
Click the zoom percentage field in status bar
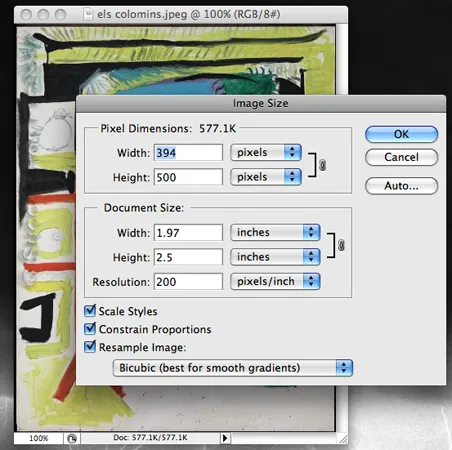click(x=39, y=438)
